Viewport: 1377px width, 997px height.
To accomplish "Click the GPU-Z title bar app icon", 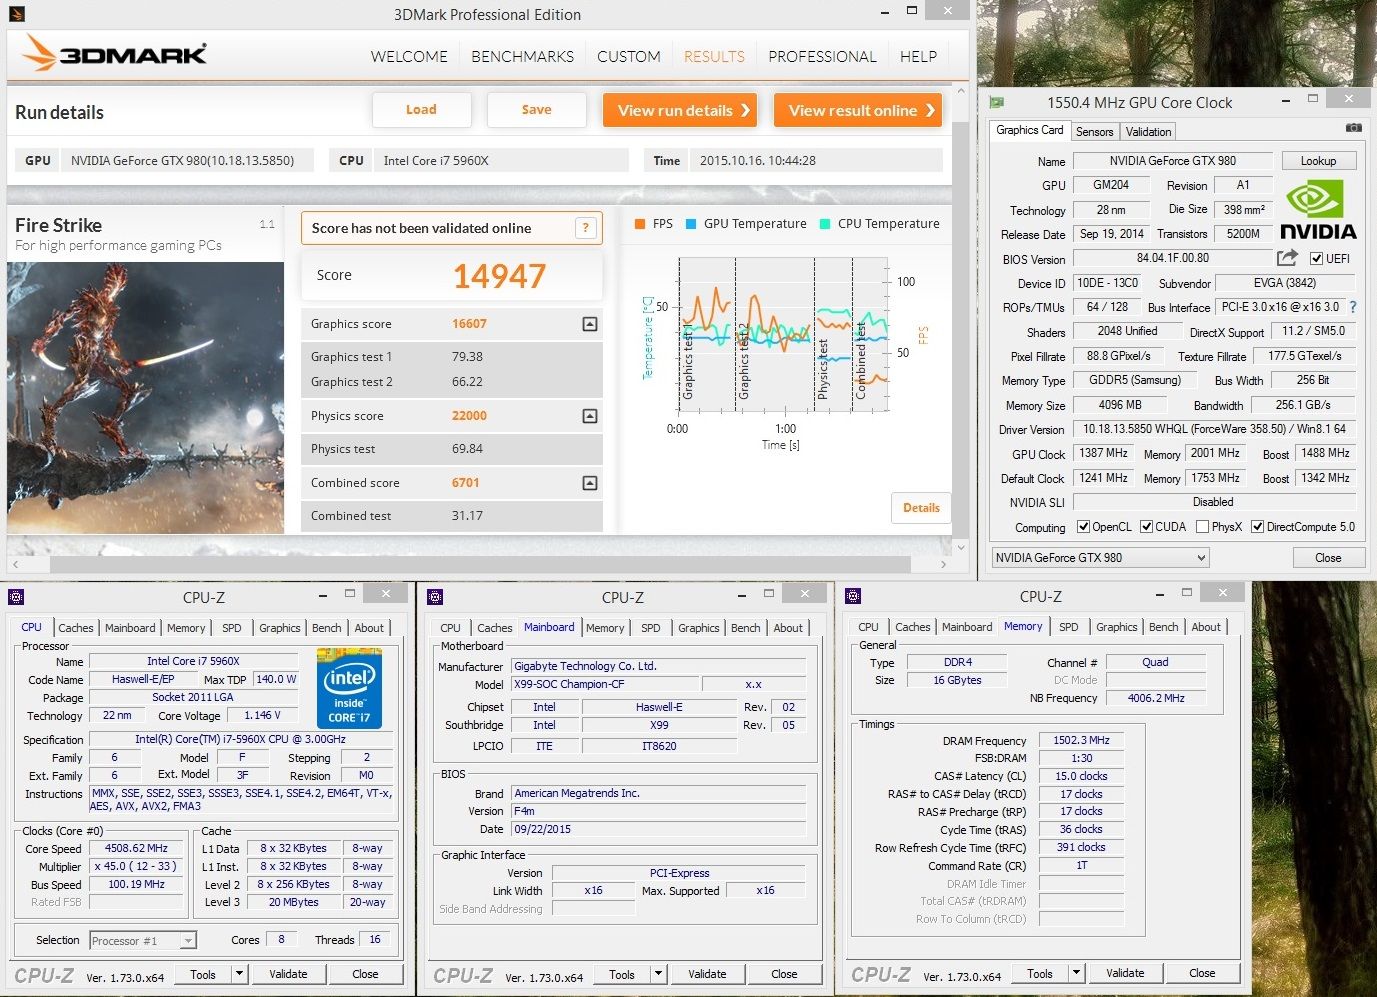I will tap(997, 101).
